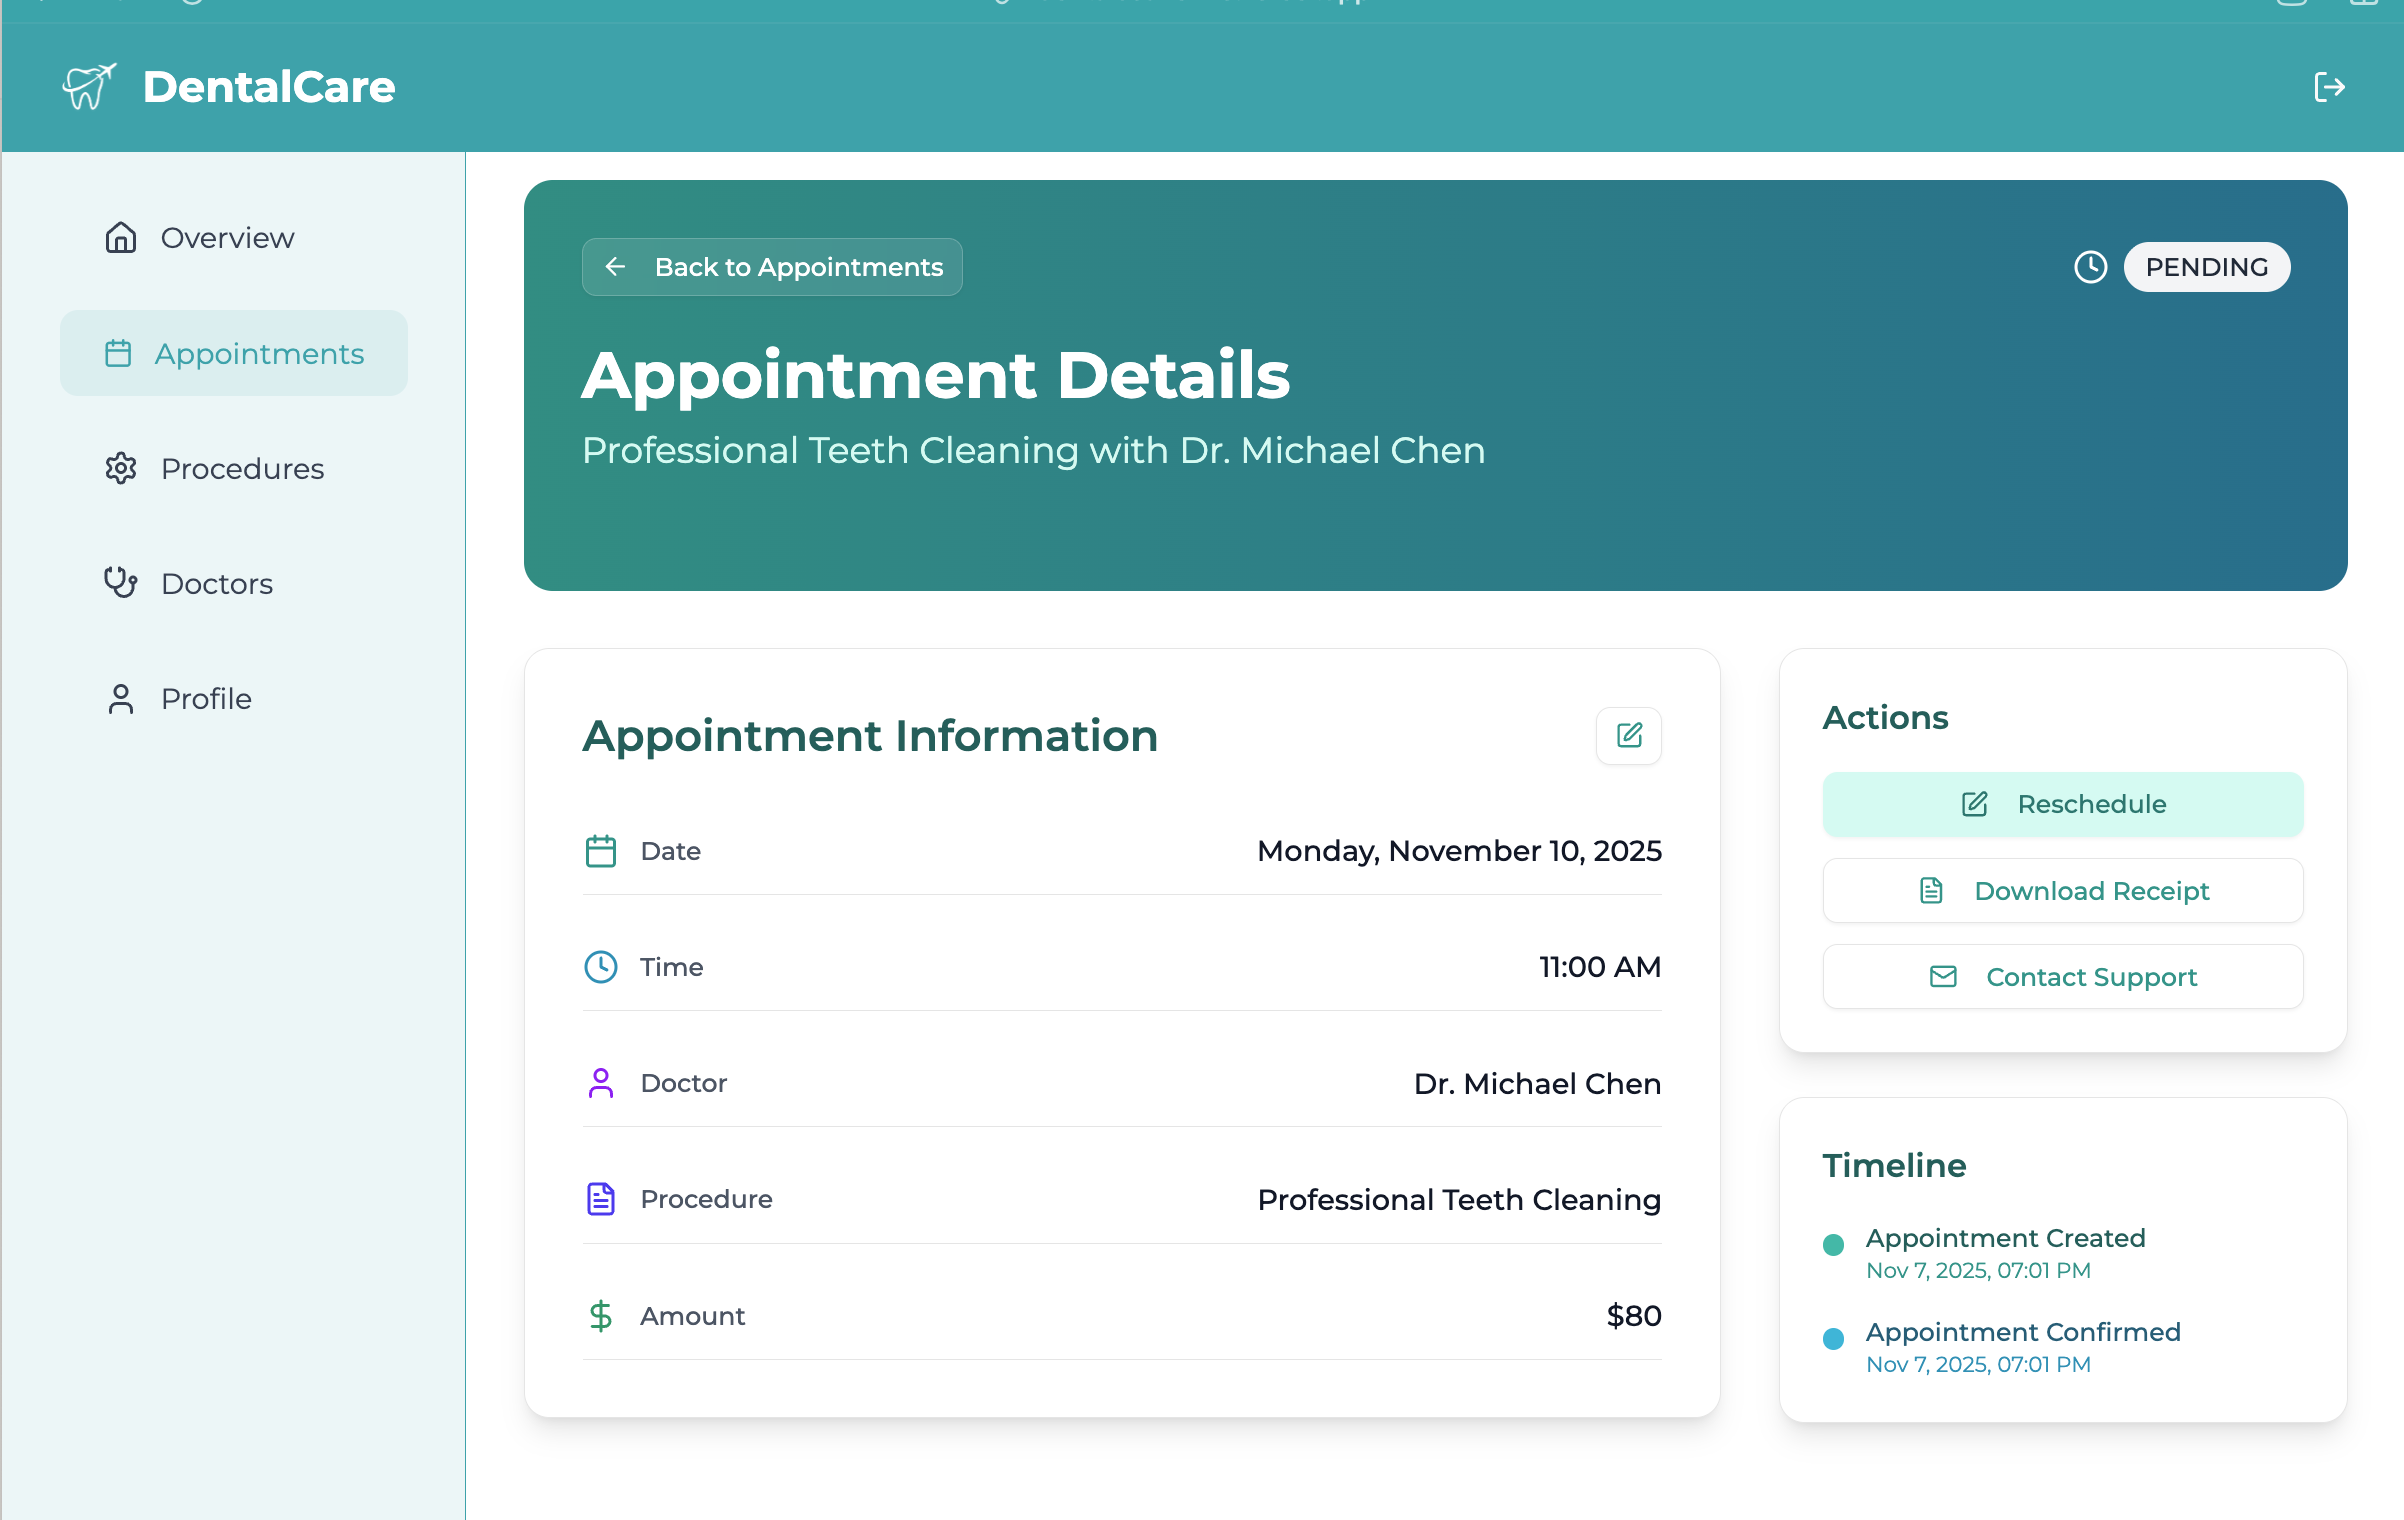Open the Profile section from the sidebar

coord(205,698)
